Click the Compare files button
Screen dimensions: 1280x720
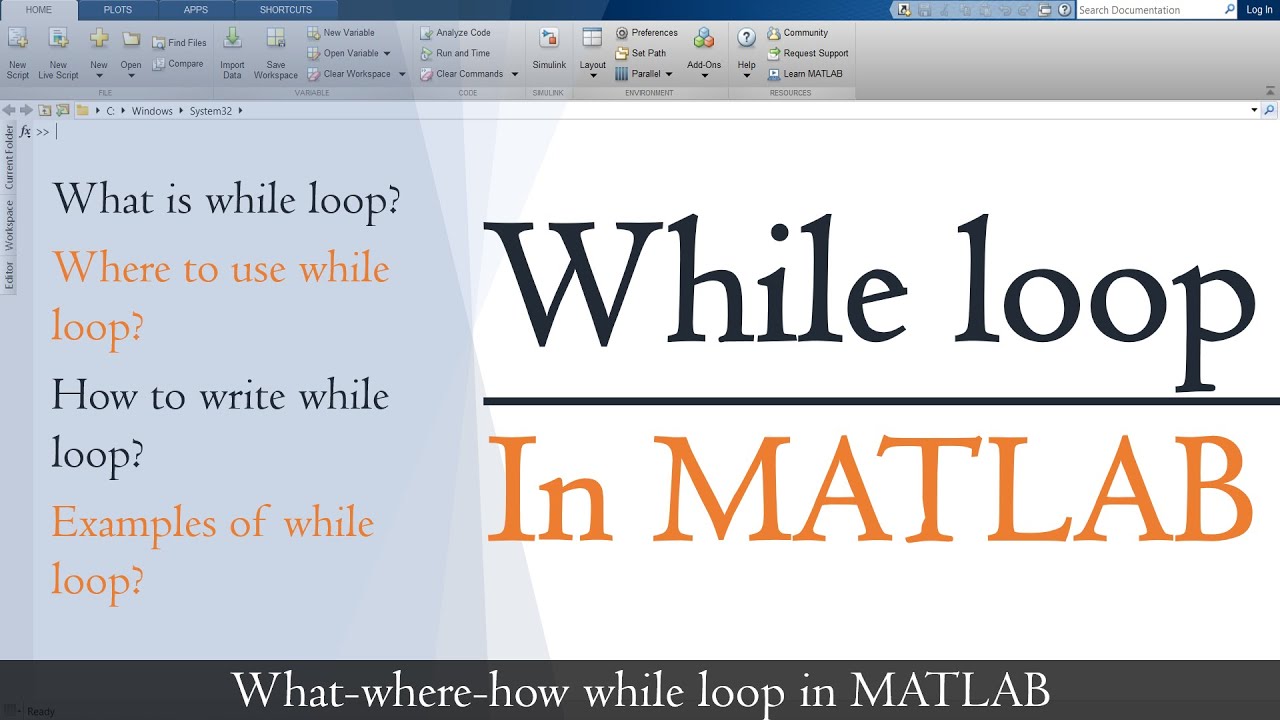pyautogui.click(x=178, y=64)
